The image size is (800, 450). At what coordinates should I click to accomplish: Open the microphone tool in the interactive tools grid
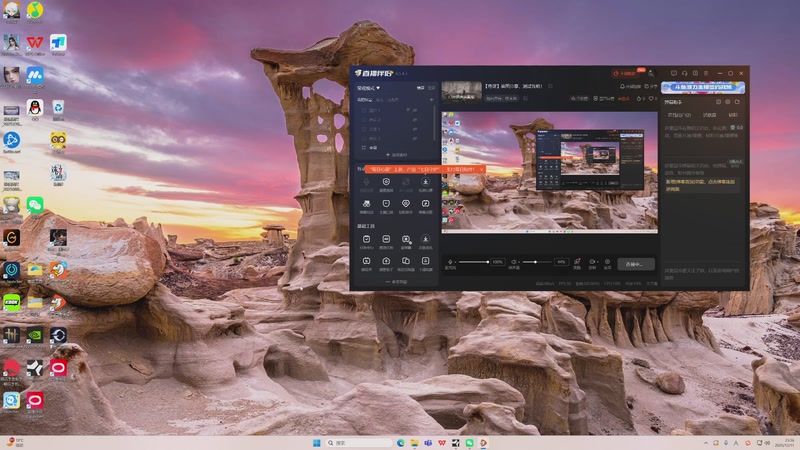click(366, 182)
